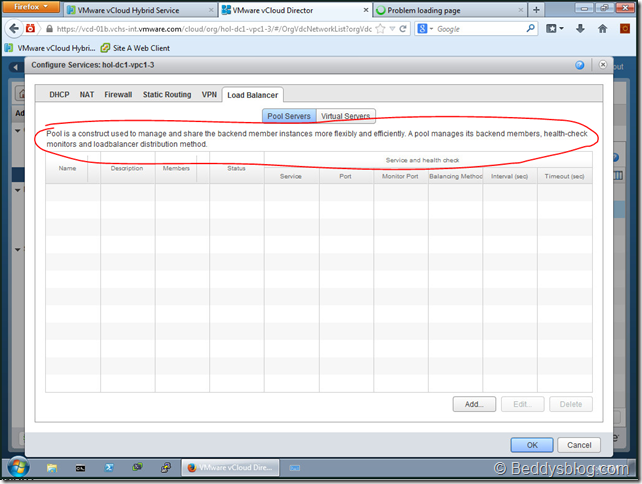
Task: Open the bookmarks menu icon
Action: coord(555,28)
